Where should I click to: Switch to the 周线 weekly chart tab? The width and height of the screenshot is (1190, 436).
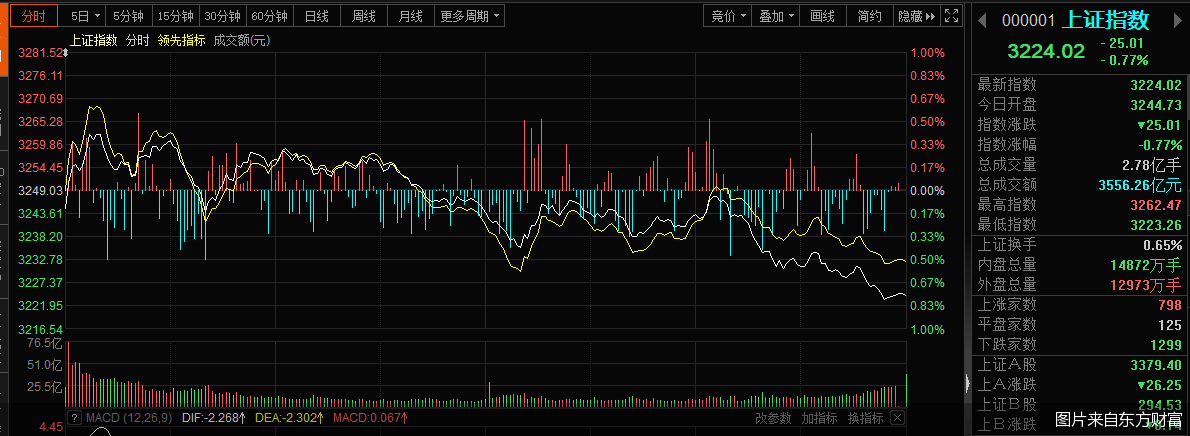(x=364, y=16)
